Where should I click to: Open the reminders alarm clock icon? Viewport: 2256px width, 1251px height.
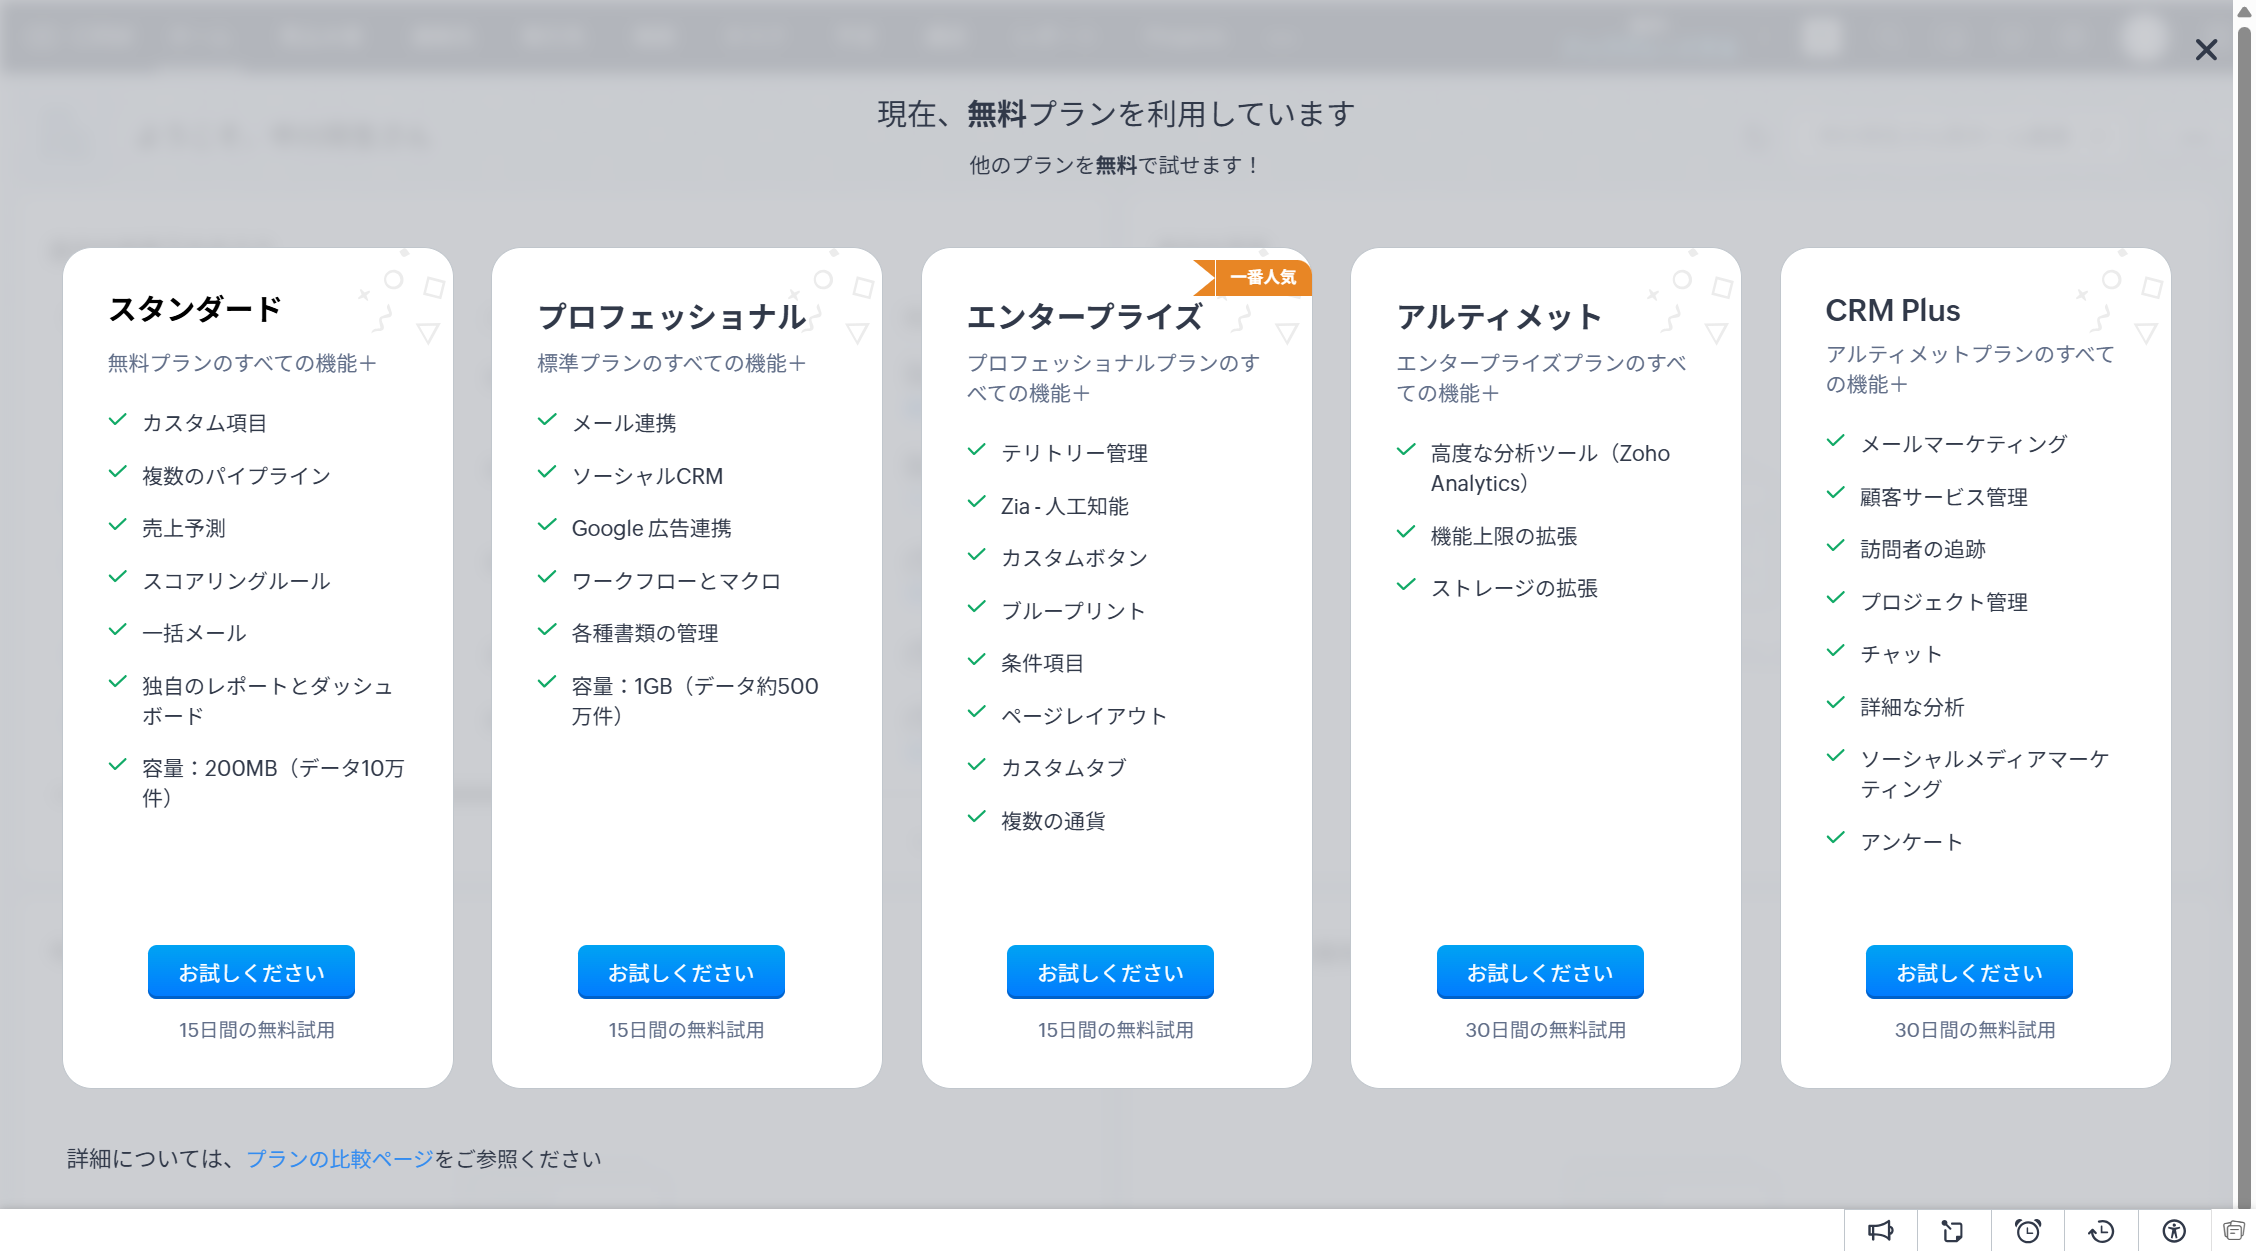pos(2027,1230)
